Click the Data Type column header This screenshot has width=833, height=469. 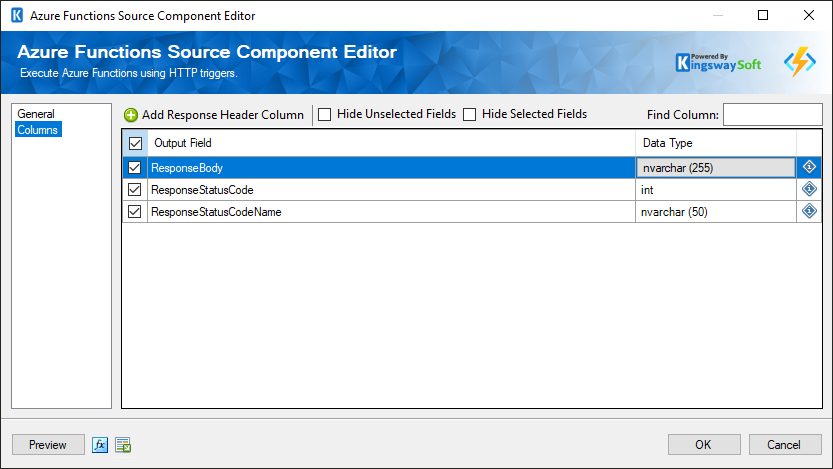716,143
